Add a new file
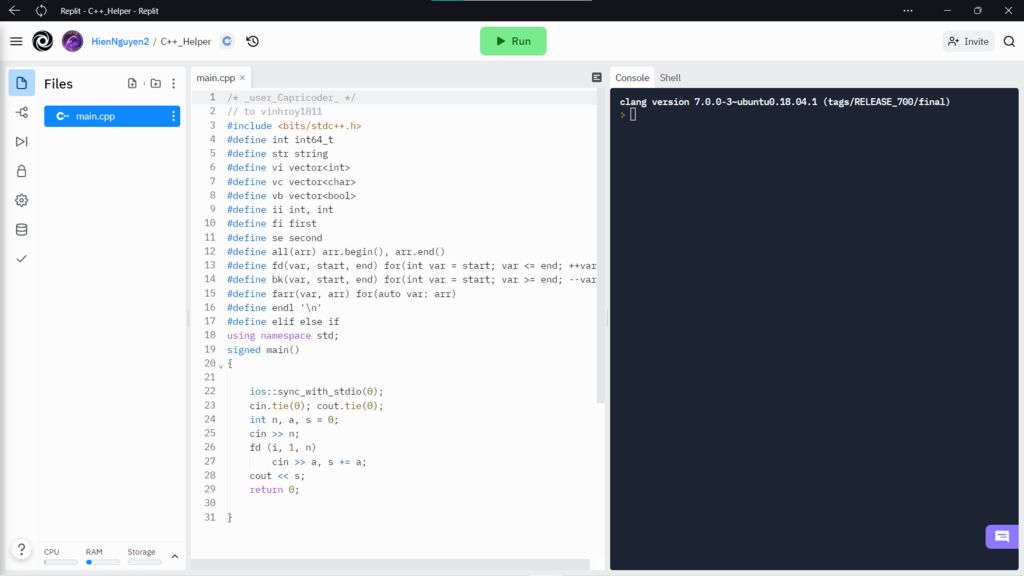1024x576 pixels. point(133,84)
